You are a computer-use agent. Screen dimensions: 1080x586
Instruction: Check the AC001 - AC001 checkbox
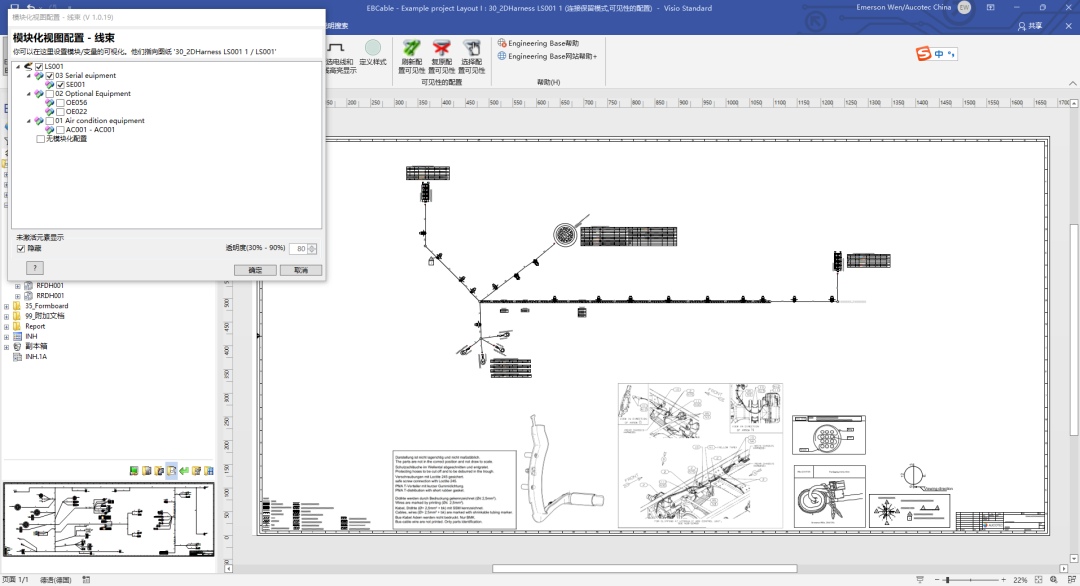[61, 130]
